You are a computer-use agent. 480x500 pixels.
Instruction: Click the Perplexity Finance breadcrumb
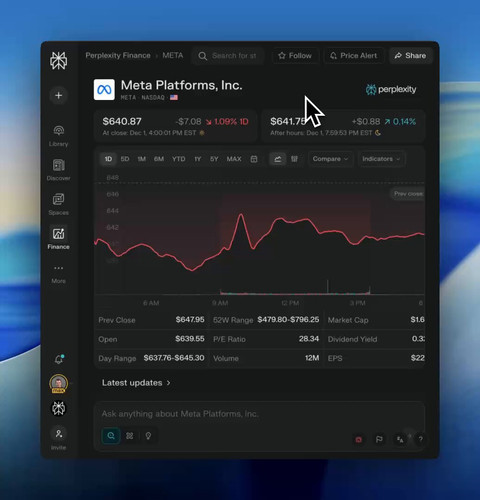pos(118,55)
